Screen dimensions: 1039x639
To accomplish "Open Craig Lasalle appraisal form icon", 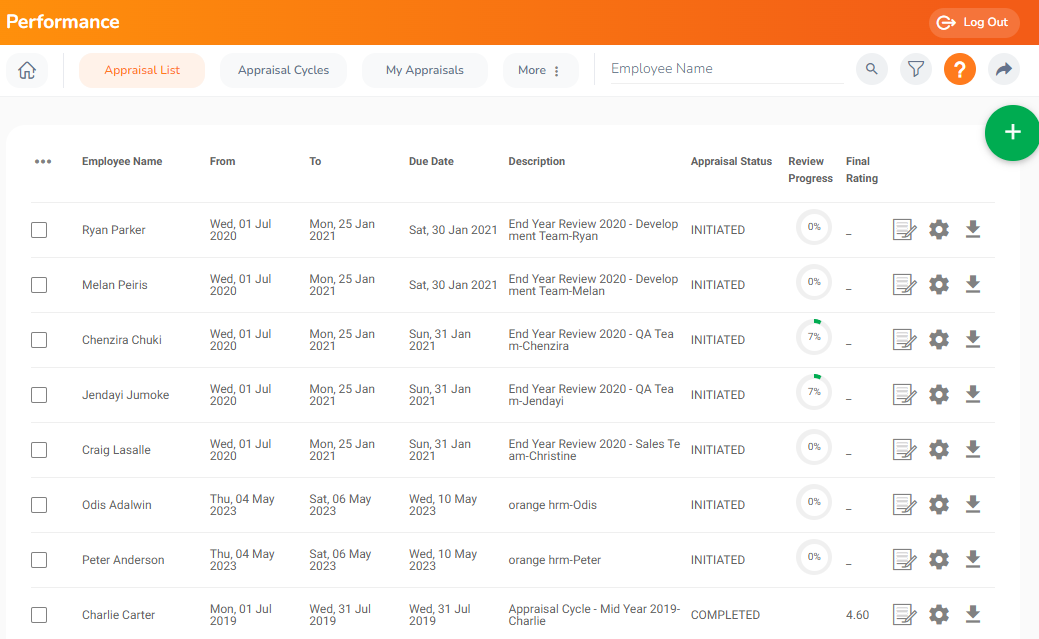I will (904, 450).
